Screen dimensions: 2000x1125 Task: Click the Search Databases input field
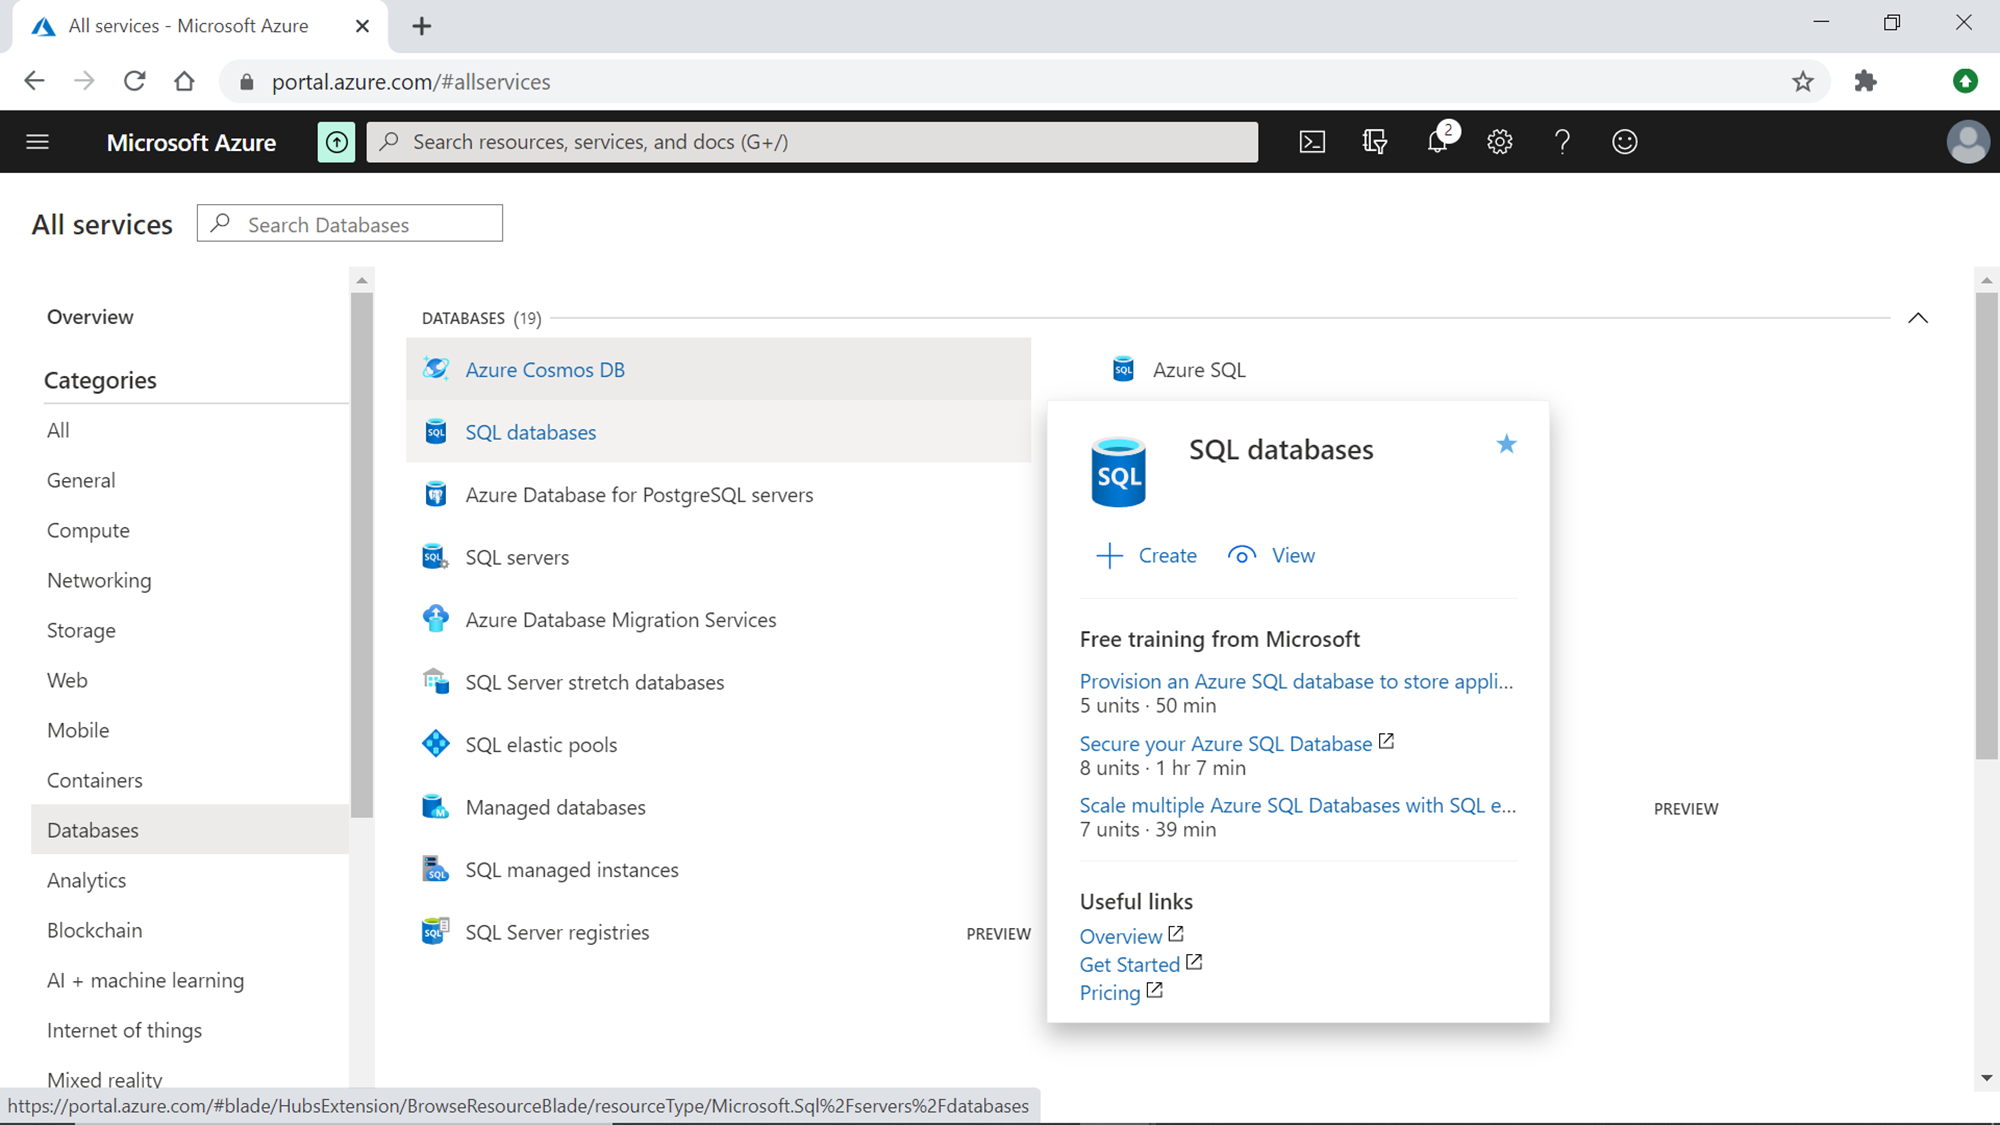click(349, 224)
